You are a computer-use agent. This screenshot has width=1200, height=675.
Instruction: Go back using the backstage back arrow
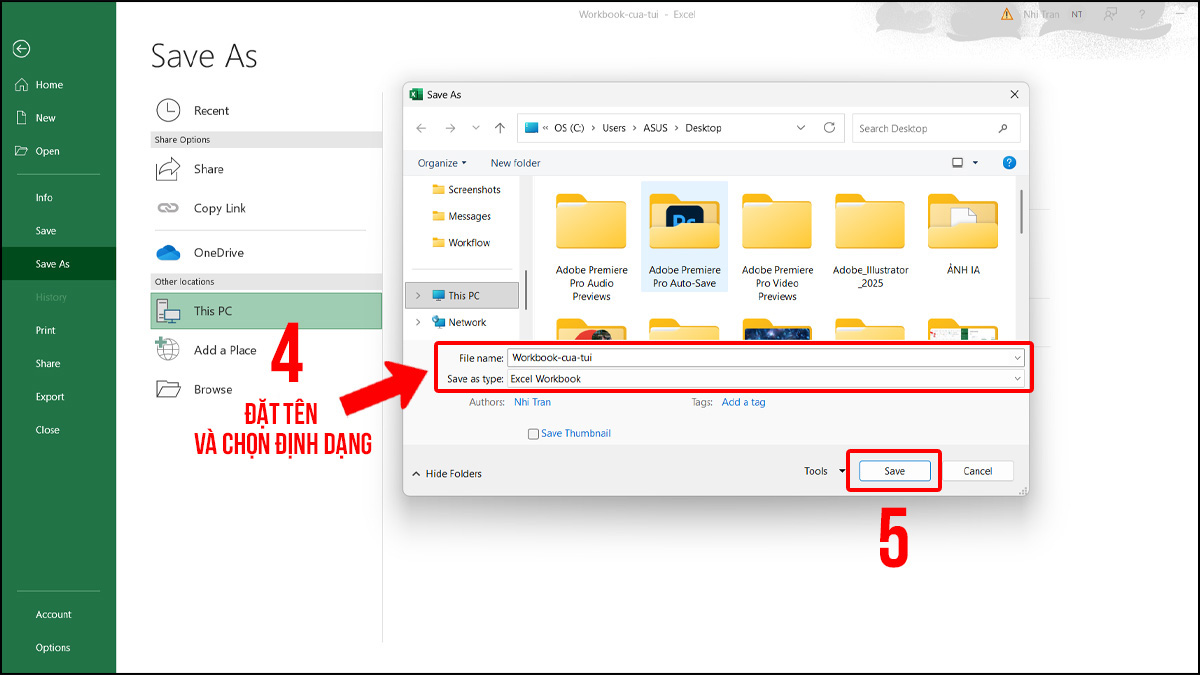click(22, 48)
